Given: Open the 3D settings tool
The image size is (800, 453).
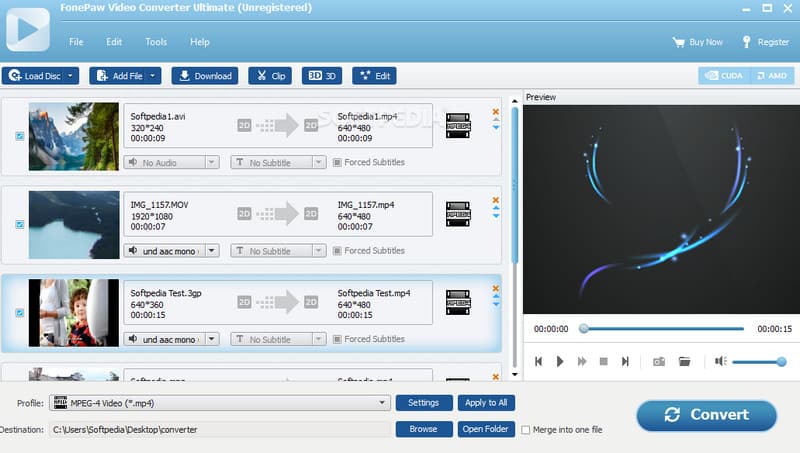Looking at the screenshot, I should coord(323,75).
